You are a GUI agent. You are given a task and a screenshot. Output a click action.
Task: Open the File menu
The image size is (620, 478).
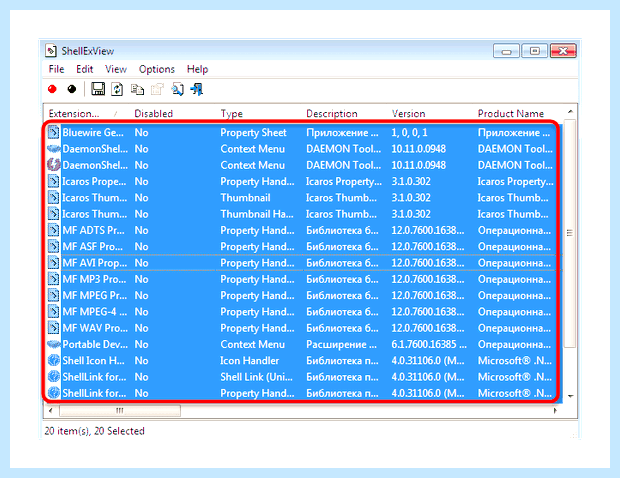pyautogui.click(x=56, y=69)
